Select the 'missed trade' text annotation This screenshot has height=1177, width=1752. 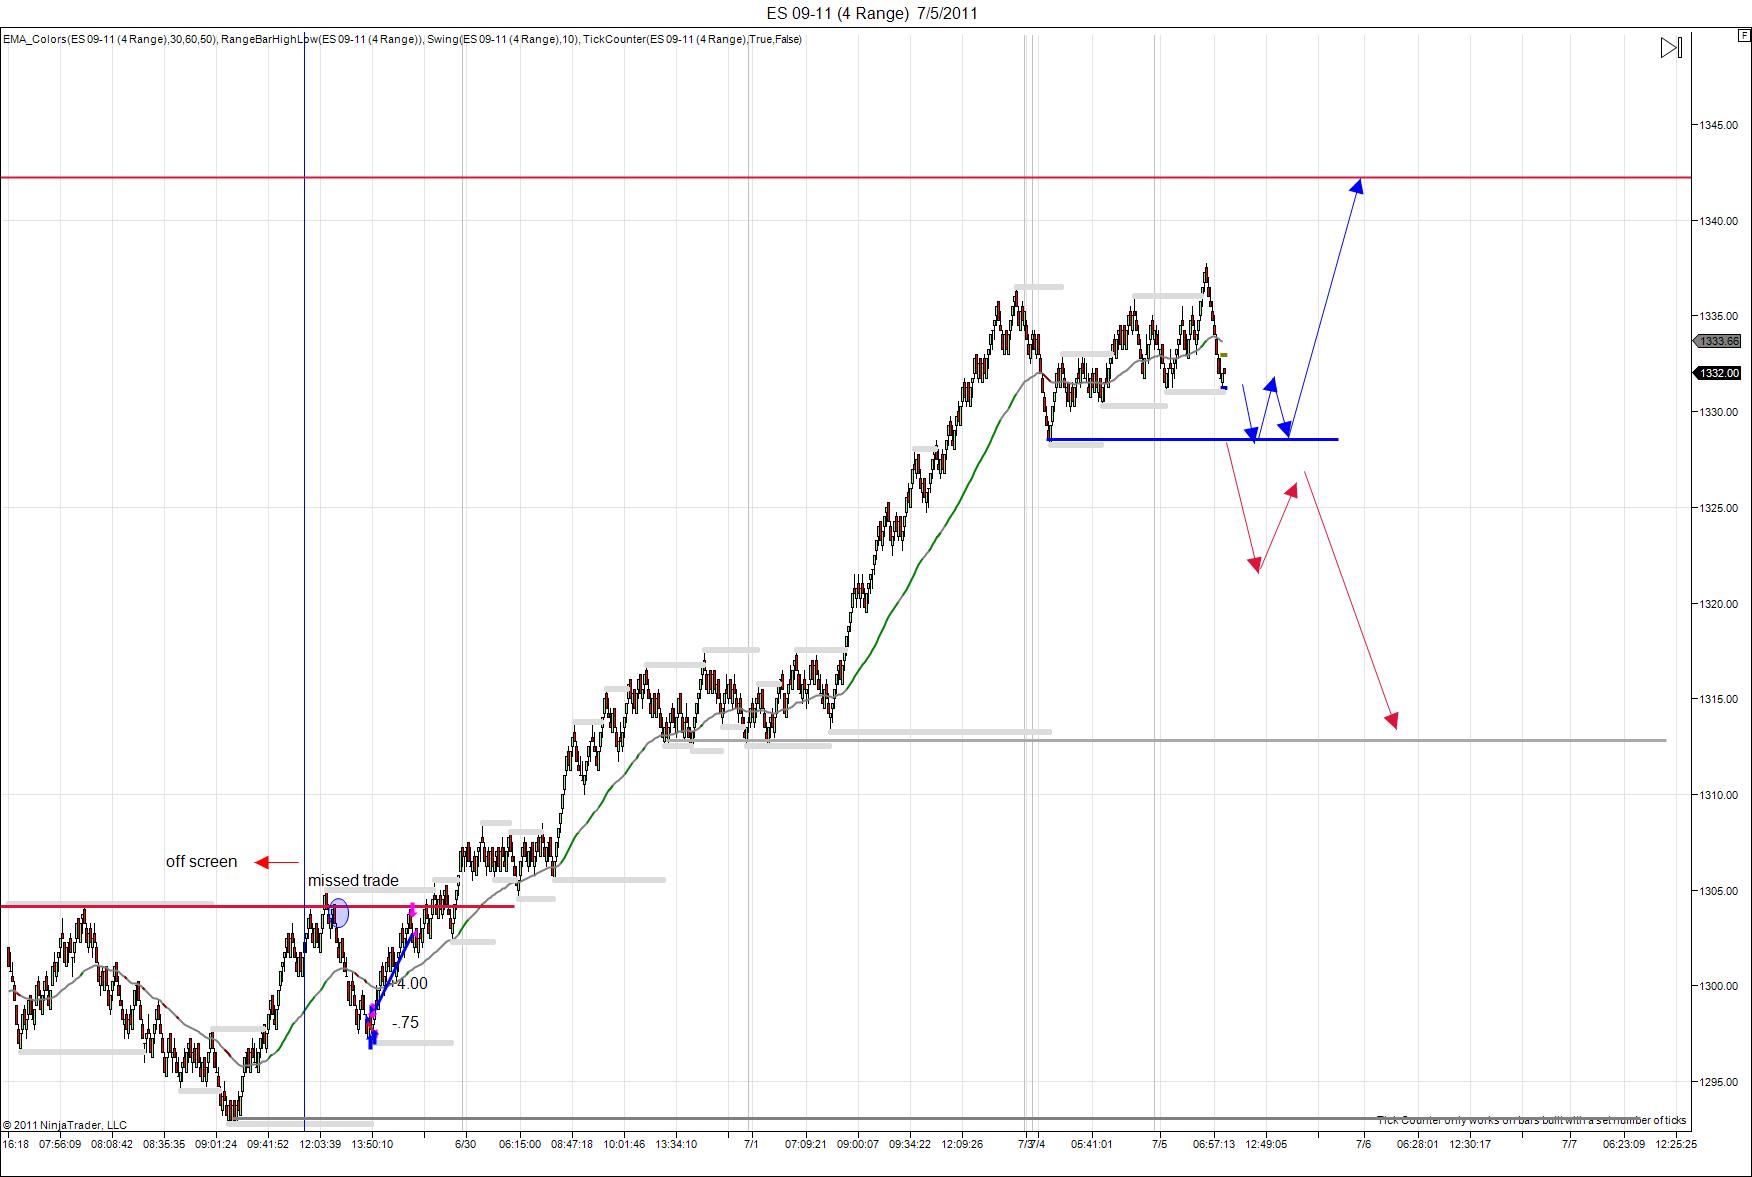click(353, 880)
